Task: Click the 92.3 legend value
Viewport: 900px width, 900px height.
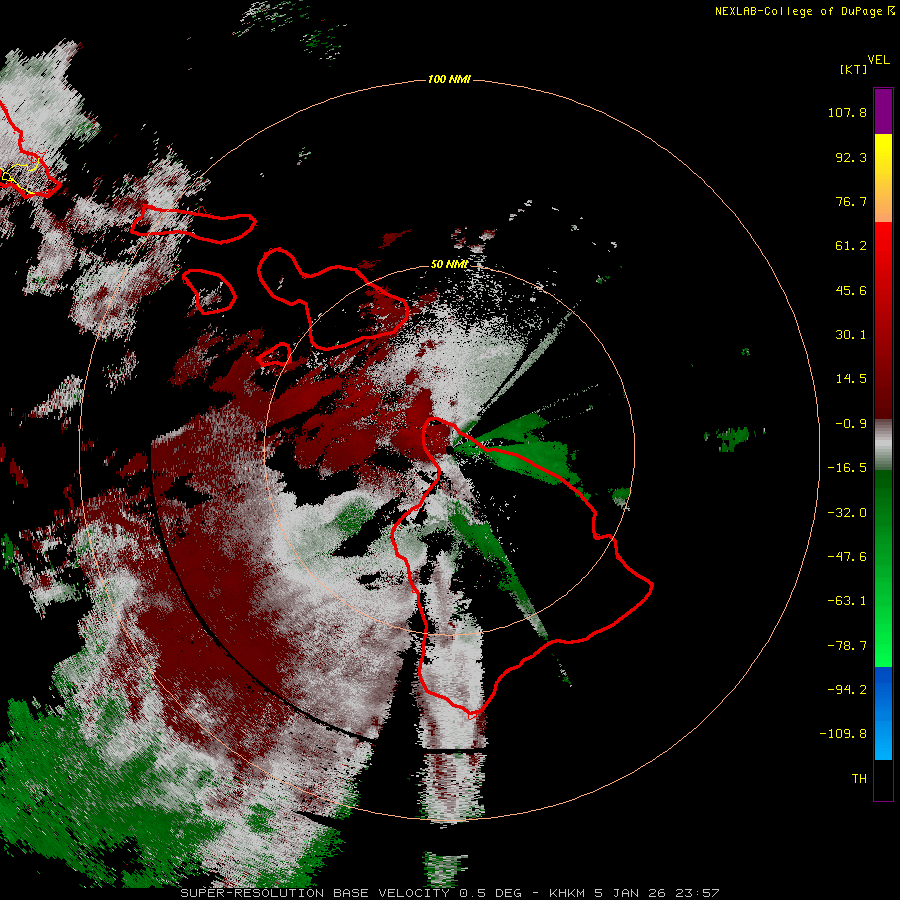Action: [x=851, y=157]
